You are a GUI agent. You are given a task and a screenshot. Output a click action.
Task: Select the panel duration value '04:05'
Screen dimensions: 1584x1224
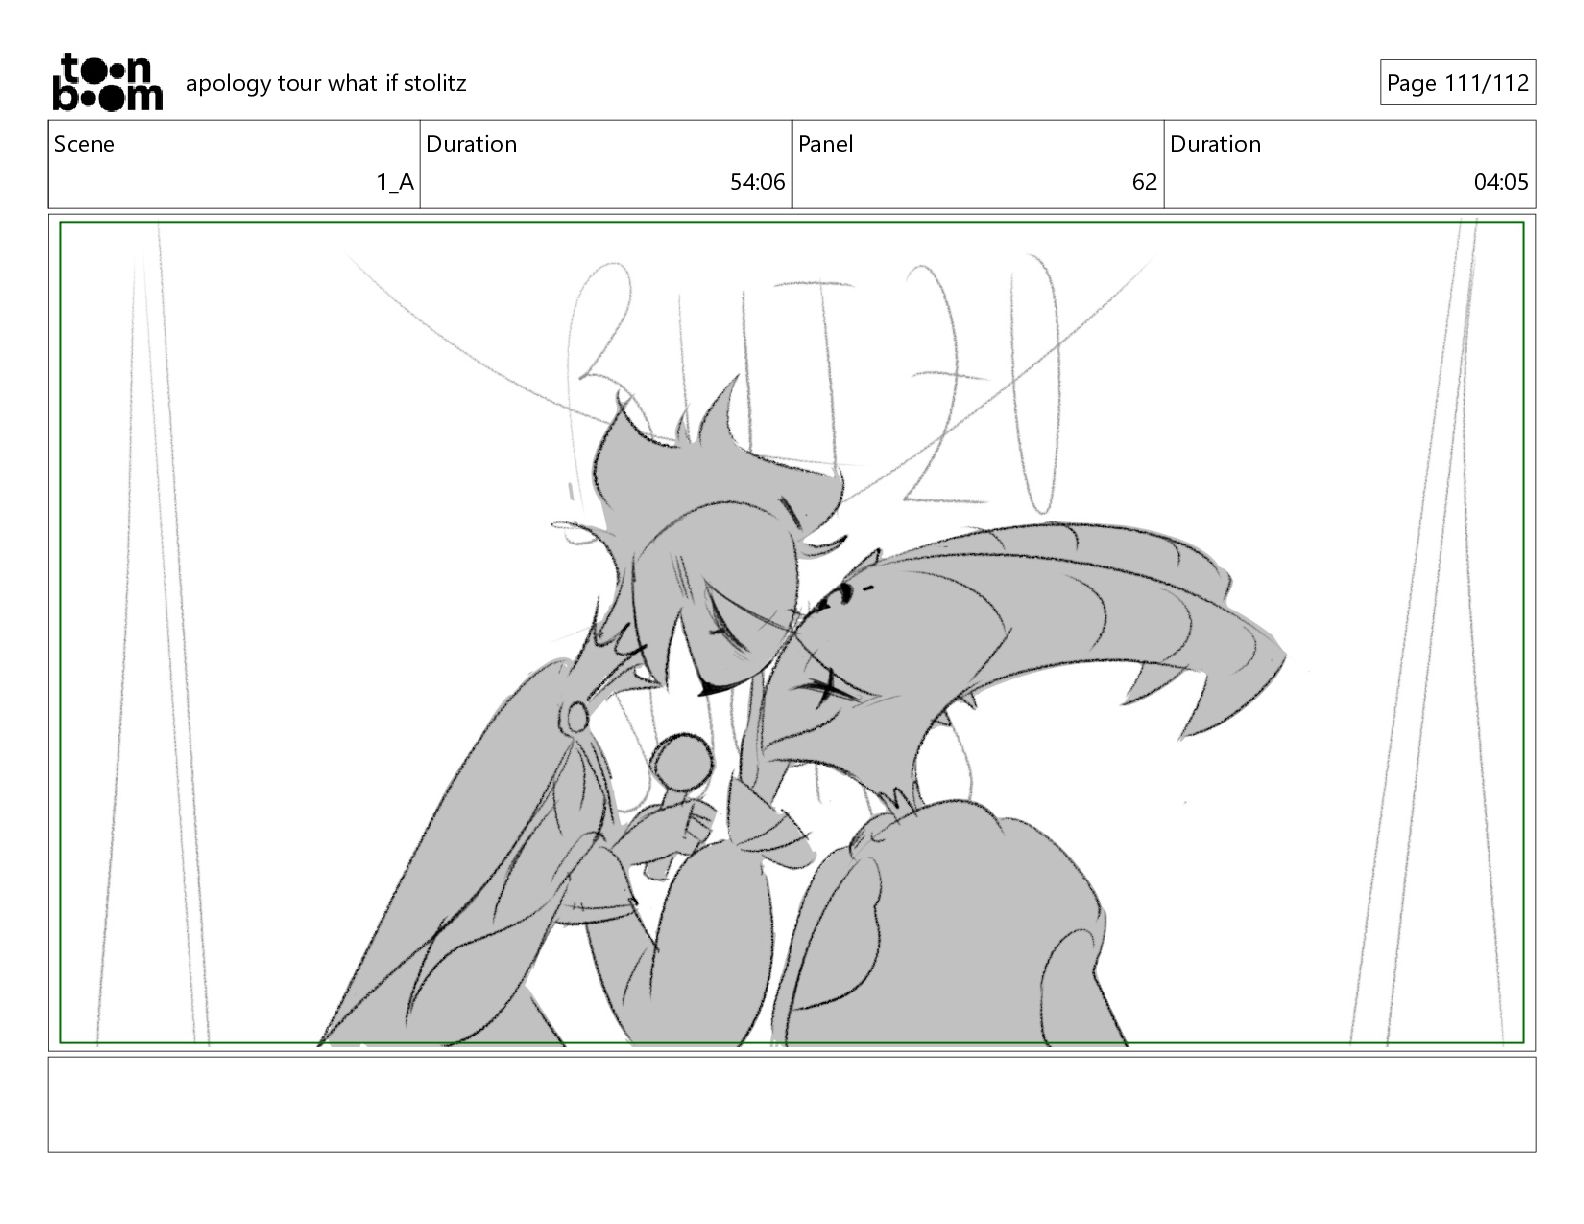point(1500,182)
